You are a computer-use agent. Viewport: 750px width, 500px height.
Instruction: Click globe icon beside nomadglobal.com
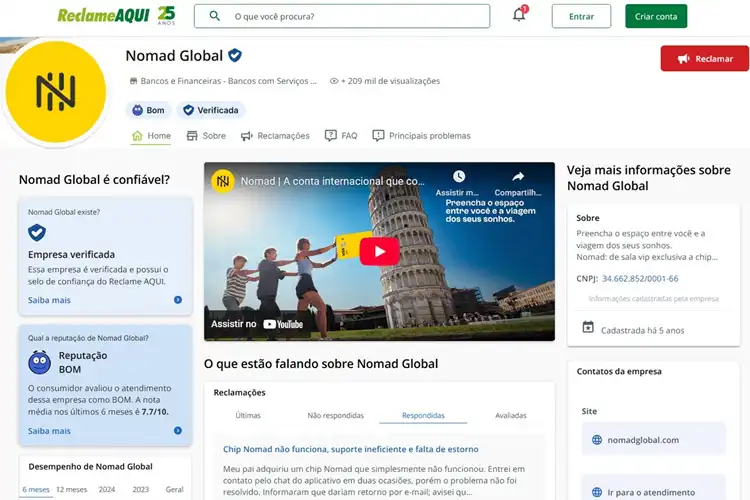click(597, 440)
